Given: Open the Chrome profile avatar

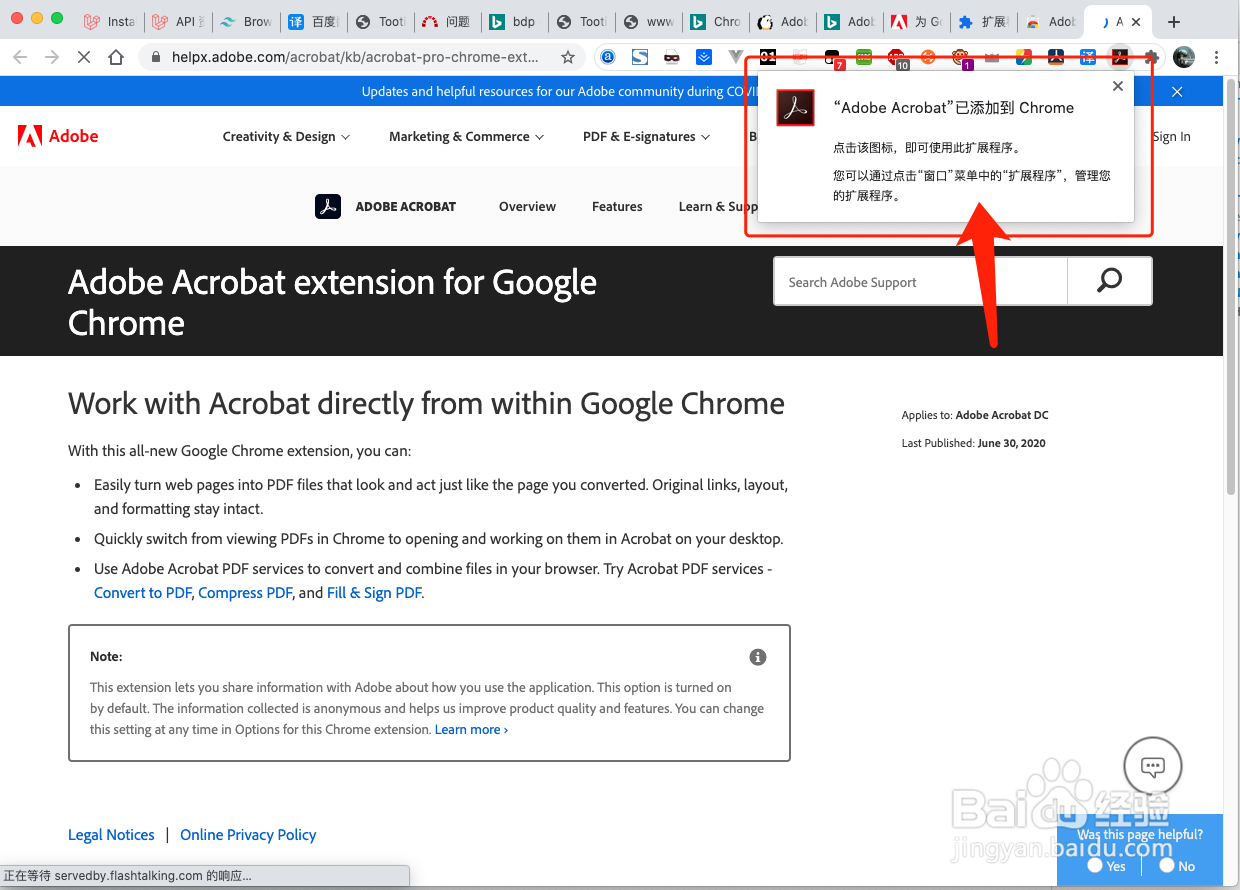Looking at the screenshot, I should pos(1184,57).
